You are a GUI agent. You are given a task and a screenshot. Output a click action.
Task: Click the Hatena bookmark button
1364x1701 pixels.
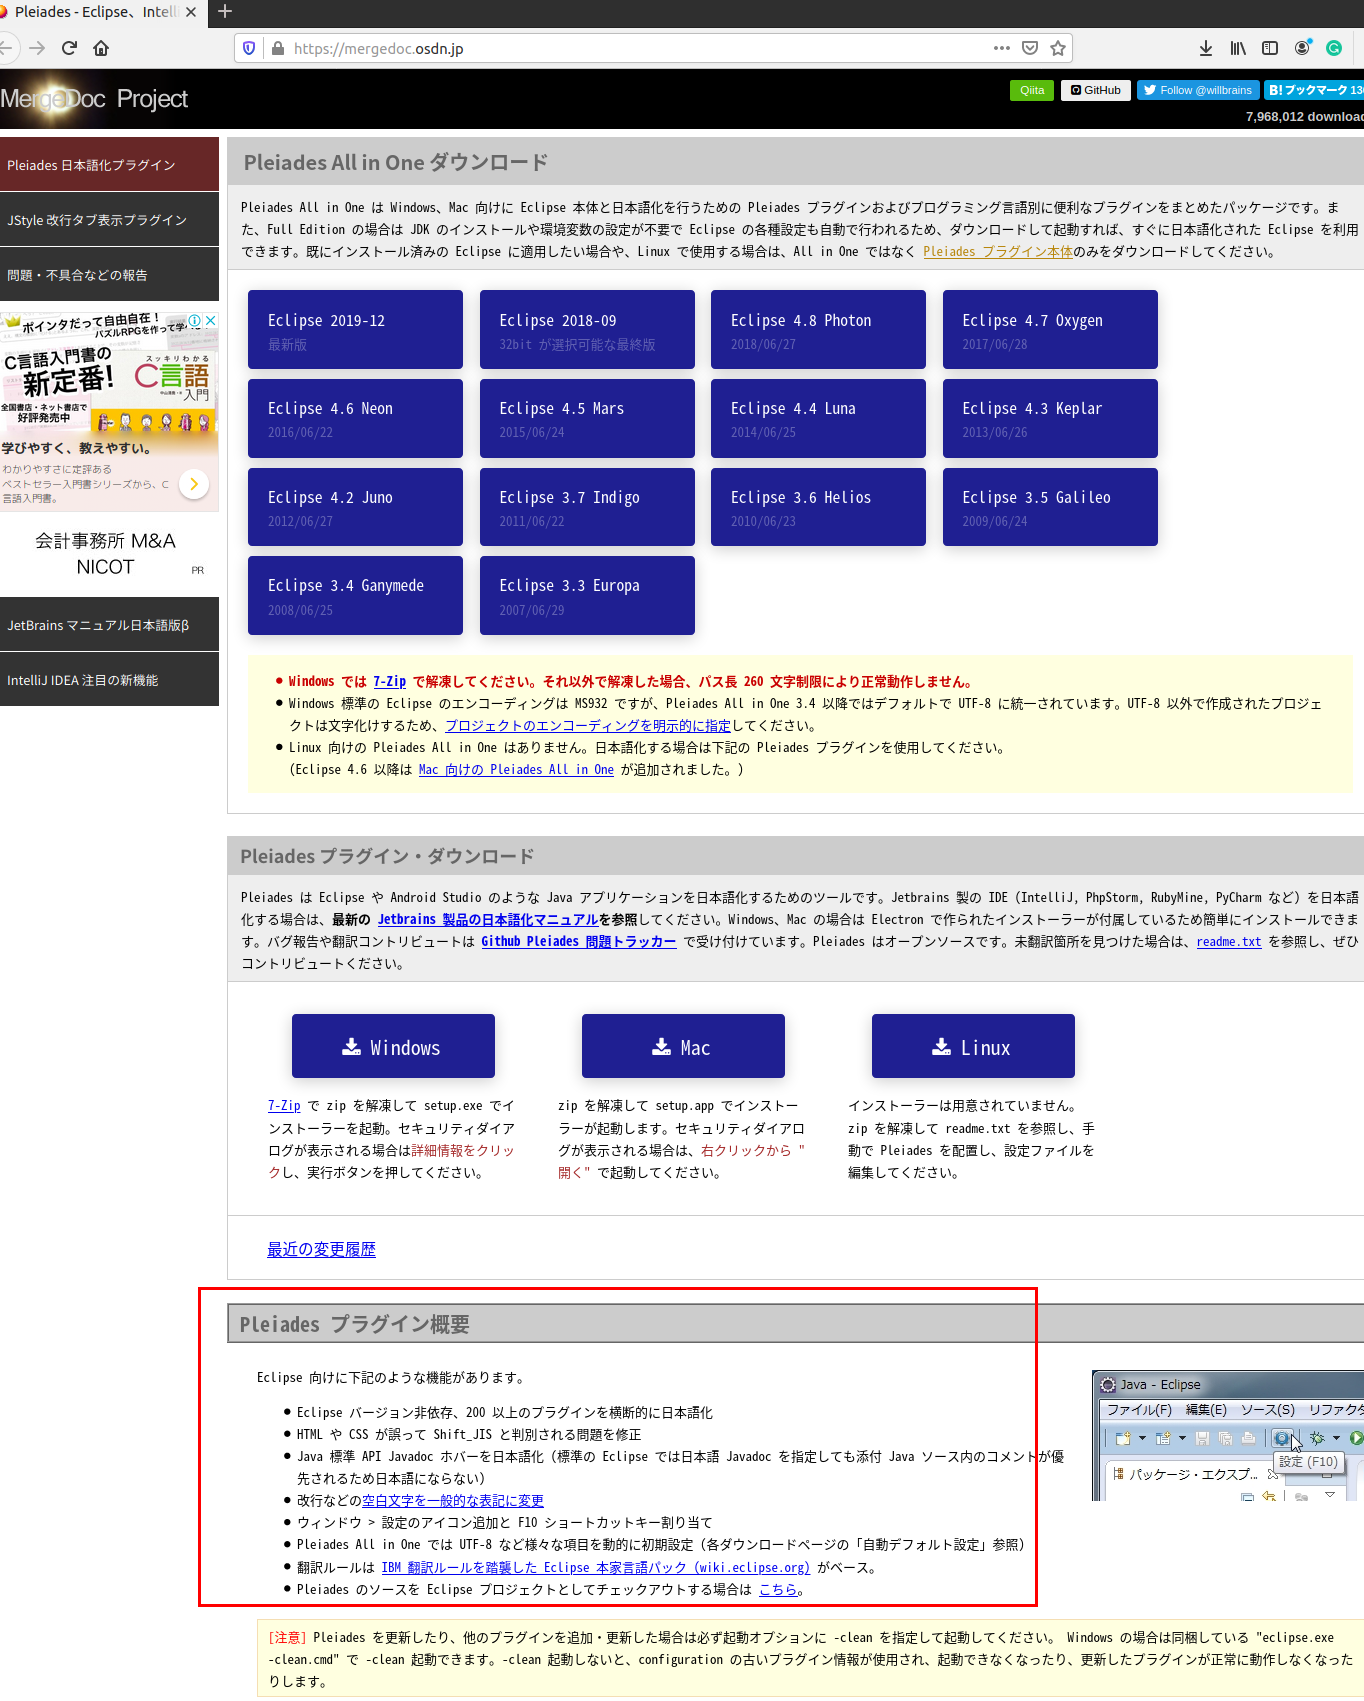click(1314, 90)
